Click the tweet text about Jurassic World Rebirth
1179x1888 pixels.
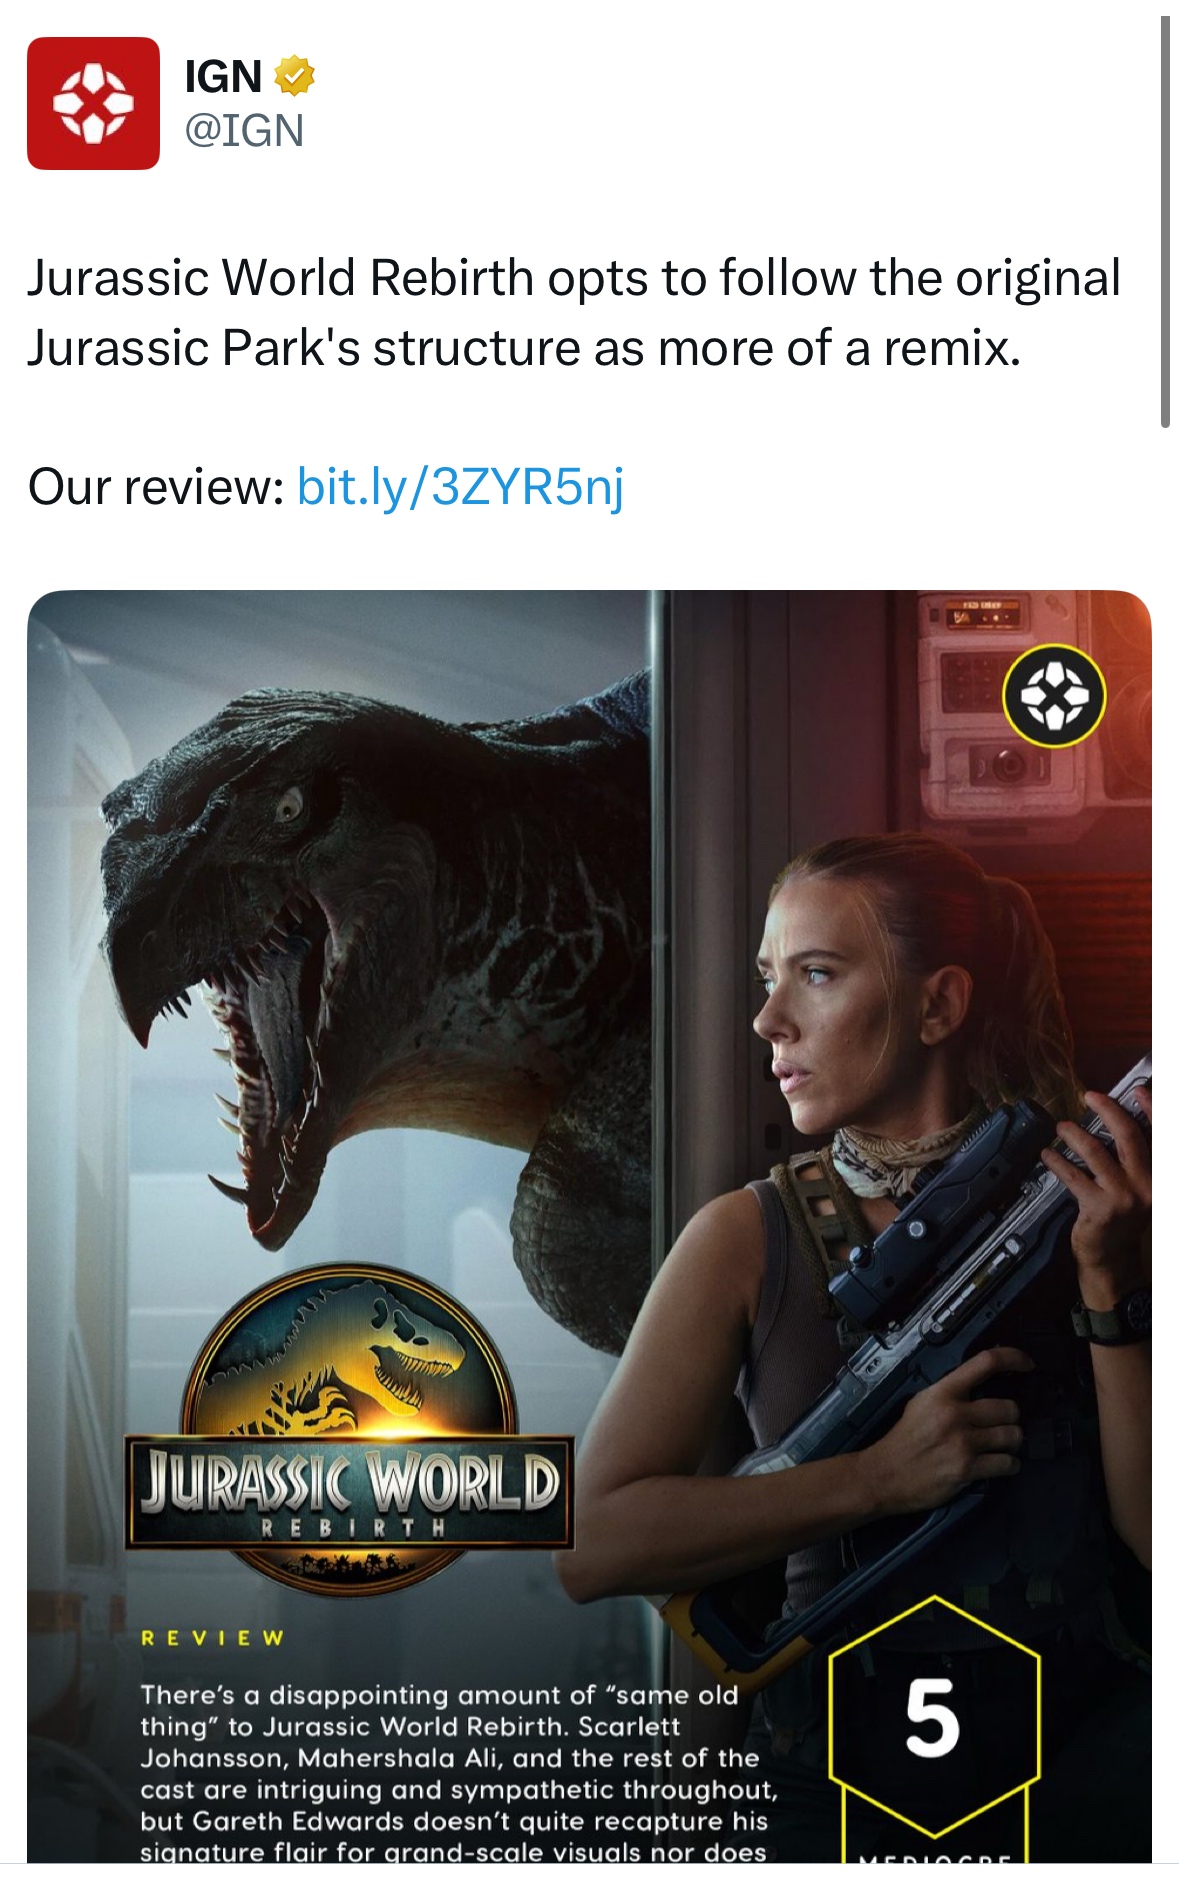click(574, 312)
